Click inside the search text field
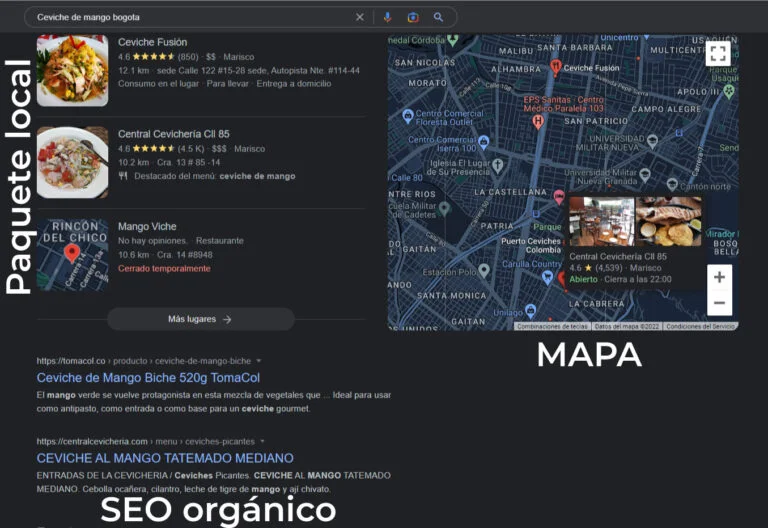This screenshot has width=768, height=528. coord(190,17)
